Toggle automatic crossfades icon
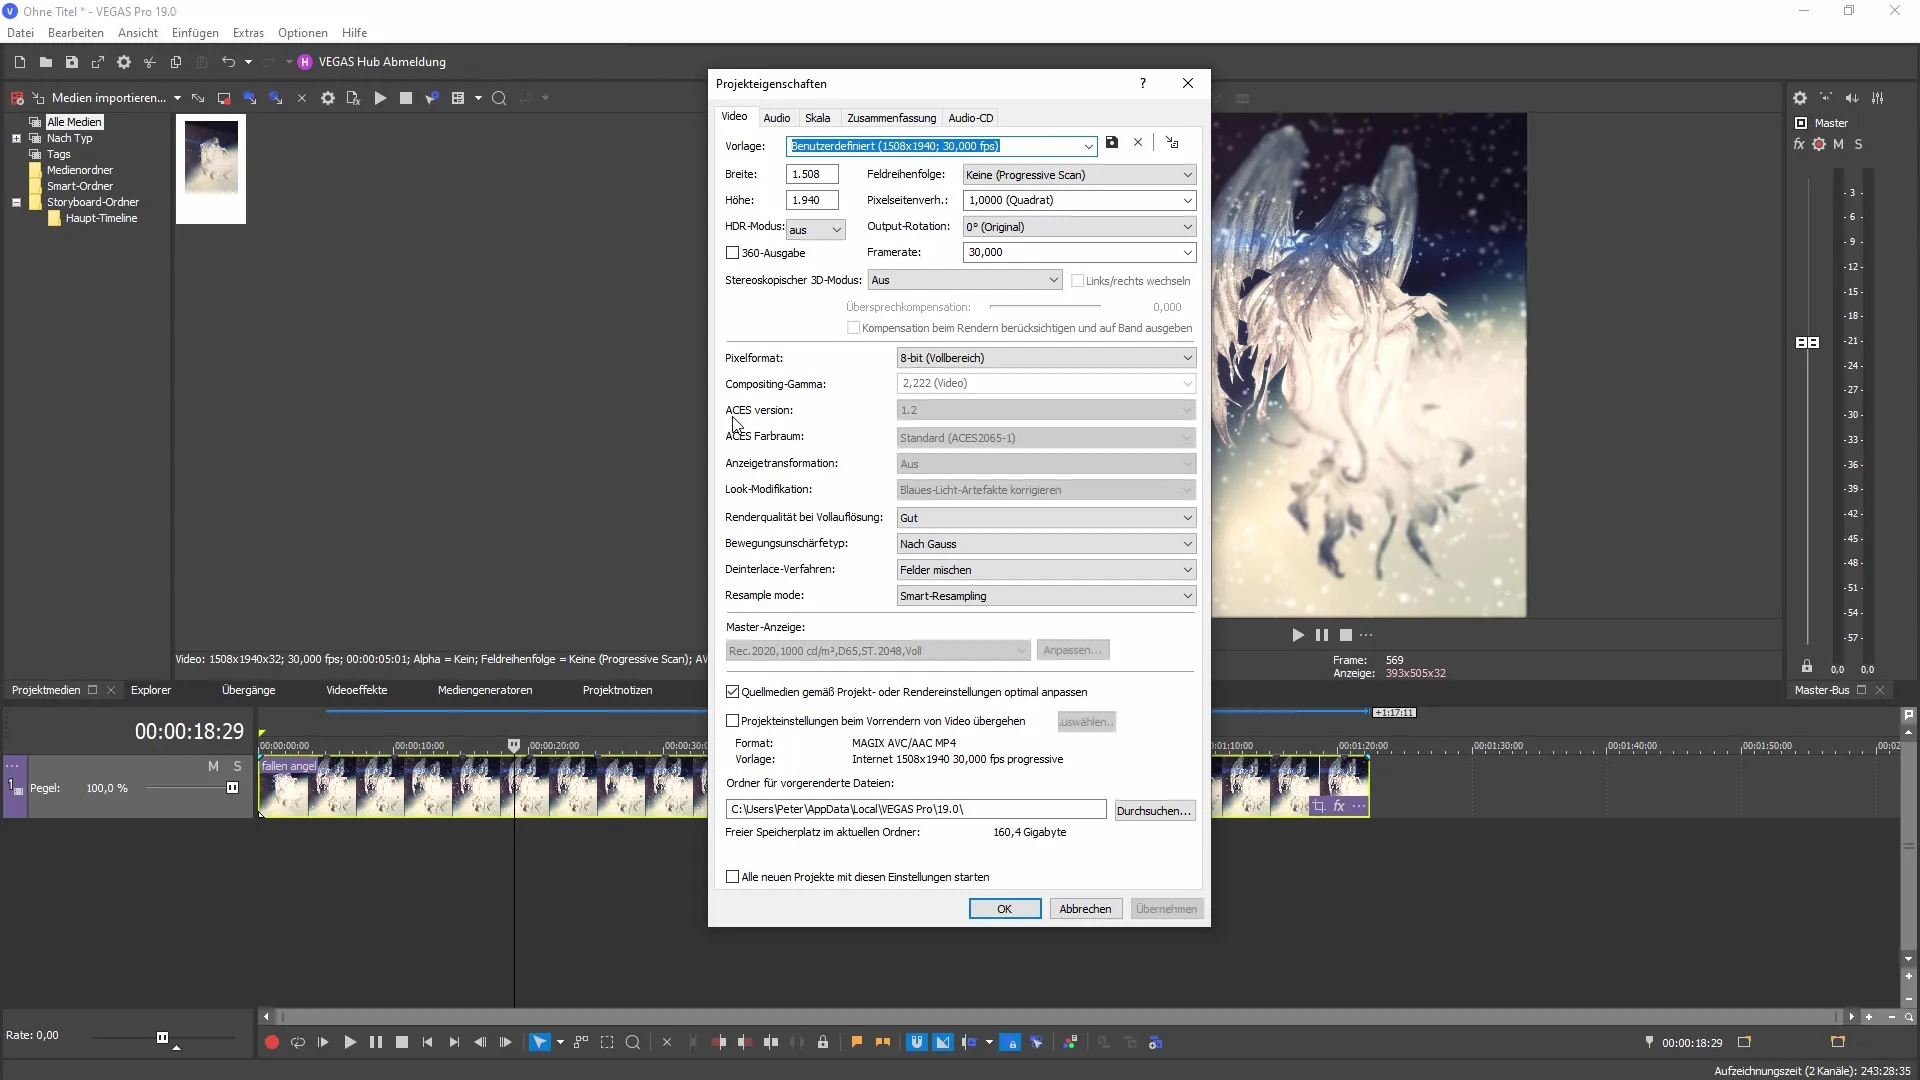 click(x=943, y=1042)
